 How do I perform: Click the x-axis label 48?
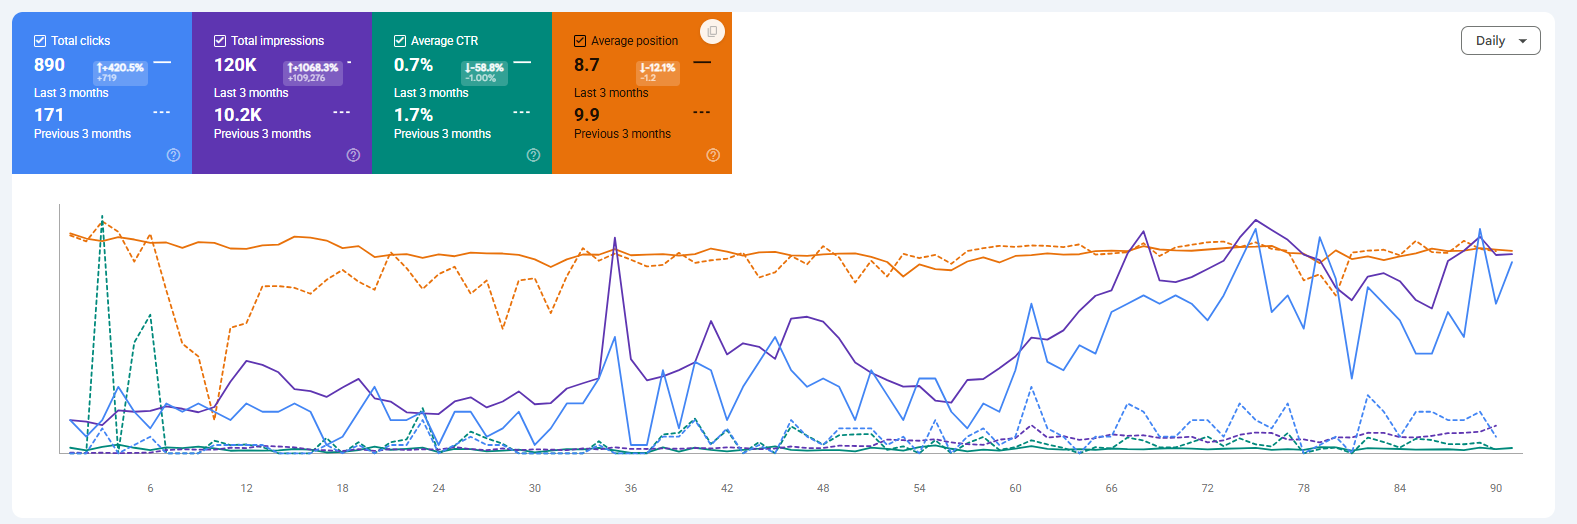click(x=823, y=488)
